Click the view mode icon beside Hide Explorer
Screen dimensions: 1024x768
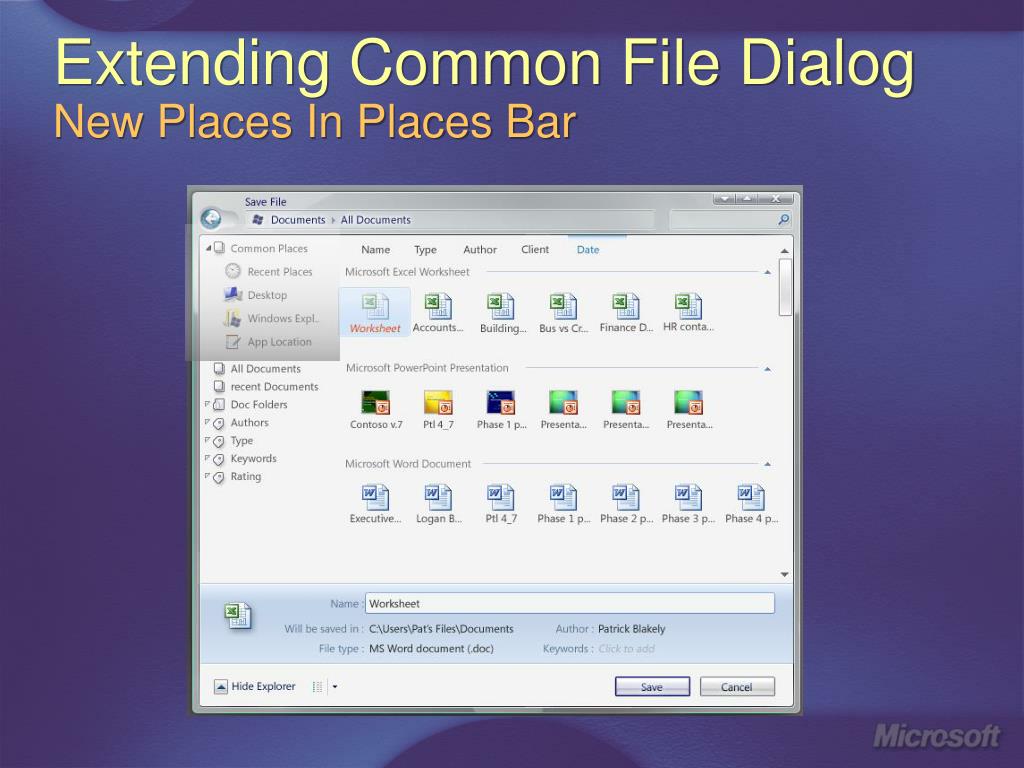click(317, 686)
